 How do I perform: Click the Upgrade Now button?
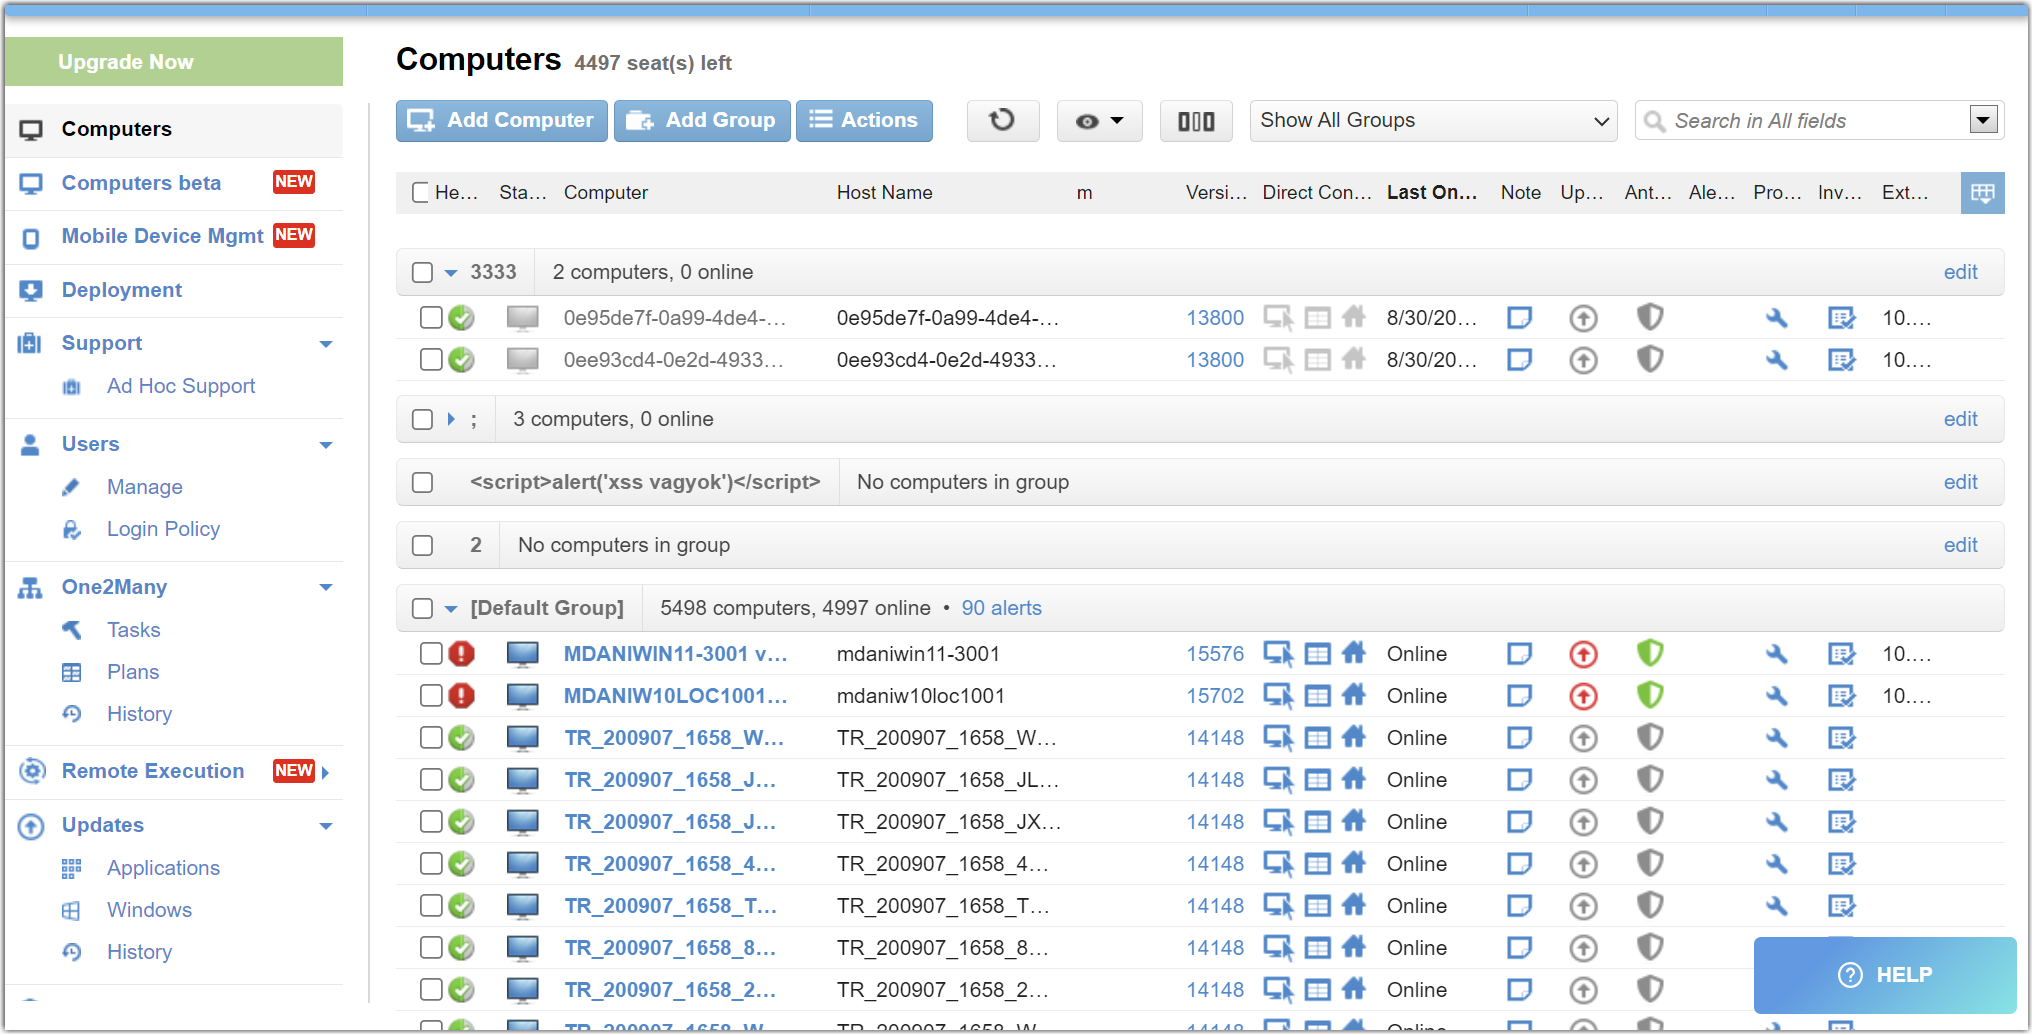[x=174, y=62]
